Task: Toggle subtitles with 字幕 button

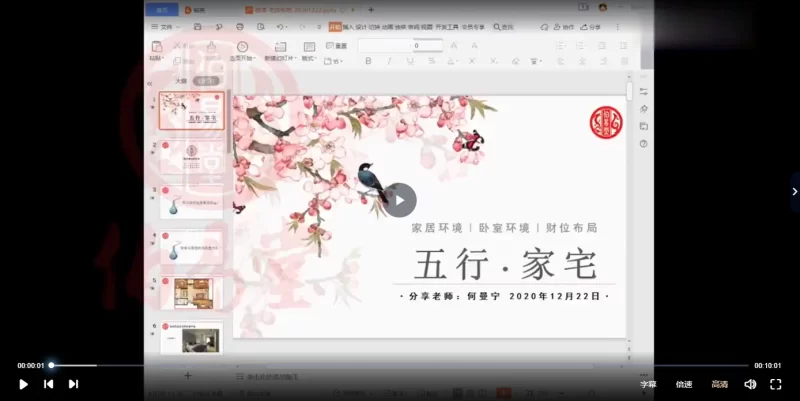Action: [648, 384]
